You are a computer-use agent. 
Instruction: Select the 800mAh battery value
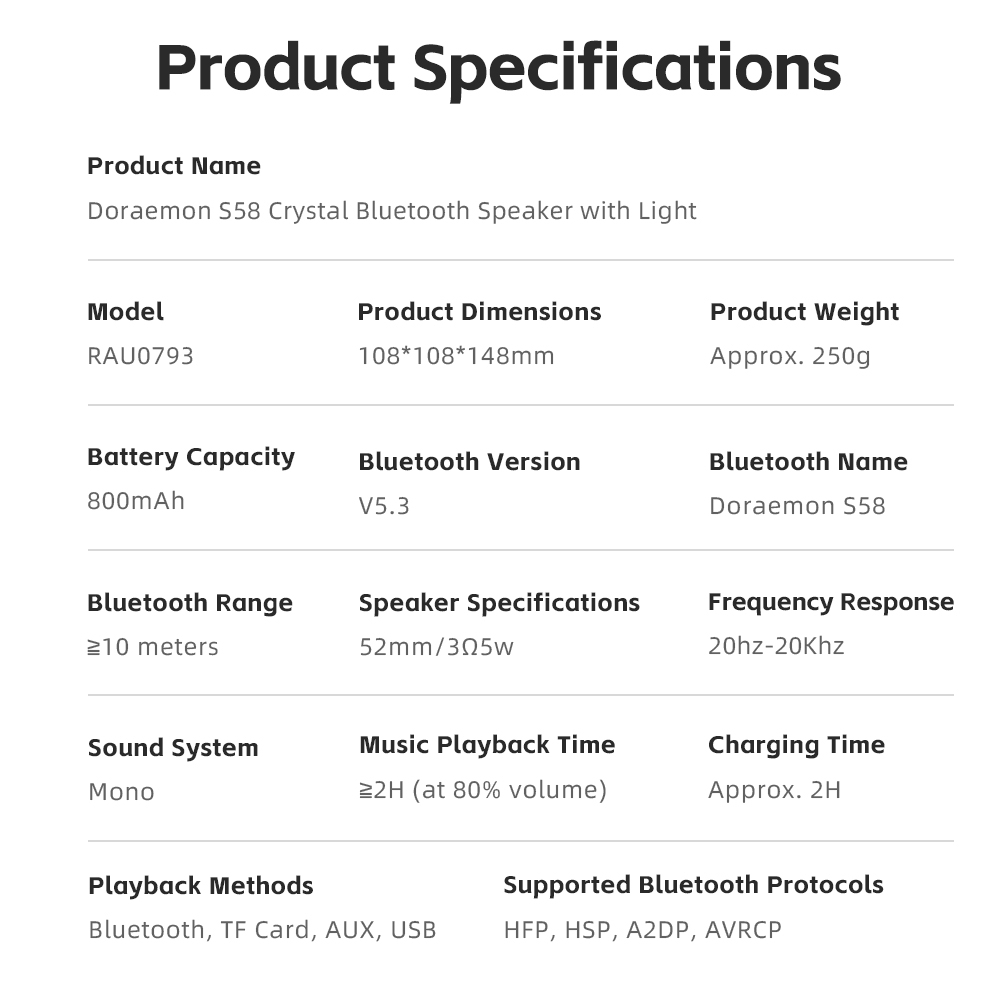point(136,501)
